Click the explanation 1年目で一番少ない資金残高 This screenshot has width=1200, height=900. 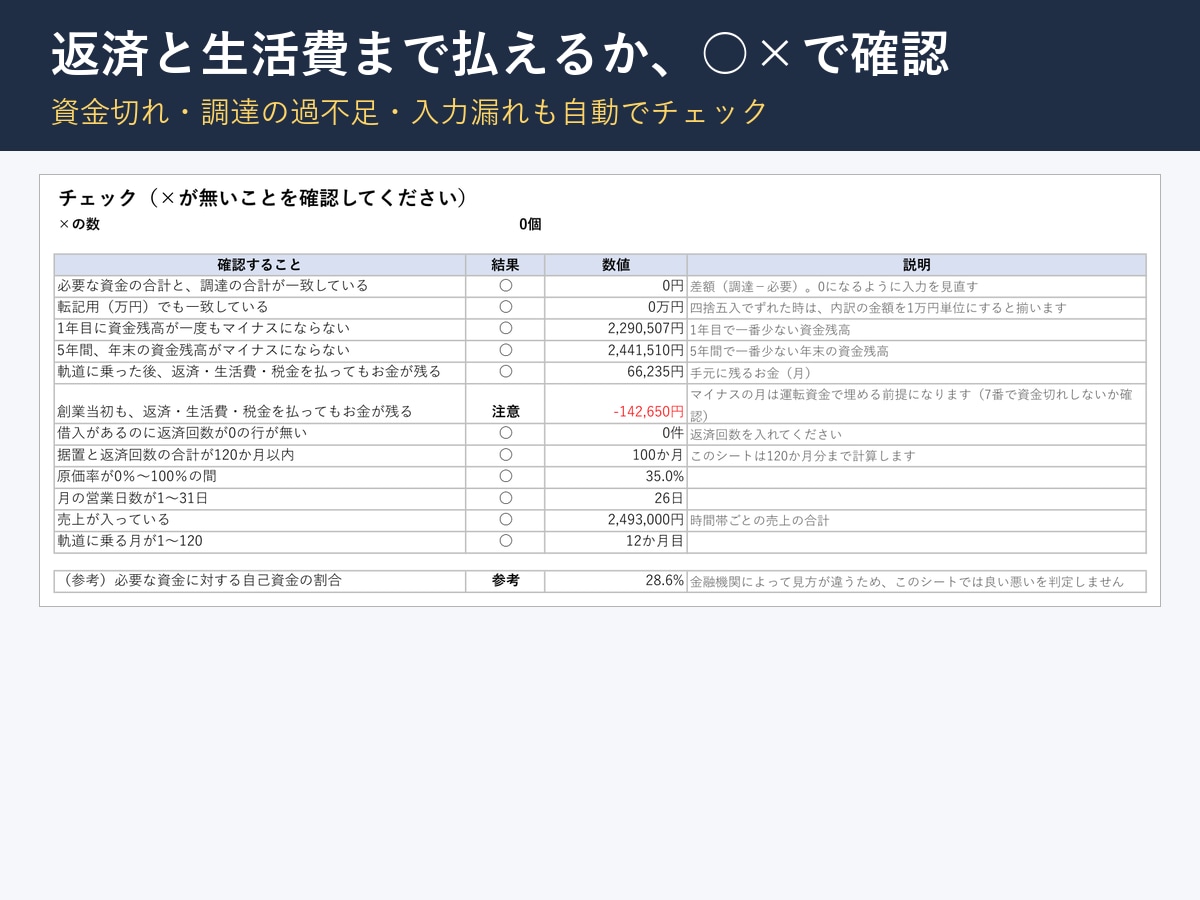770,330
